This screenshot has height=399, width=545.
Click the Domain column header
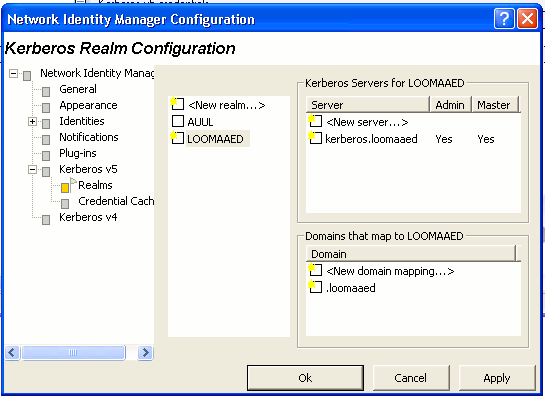[x=411, y=254]
